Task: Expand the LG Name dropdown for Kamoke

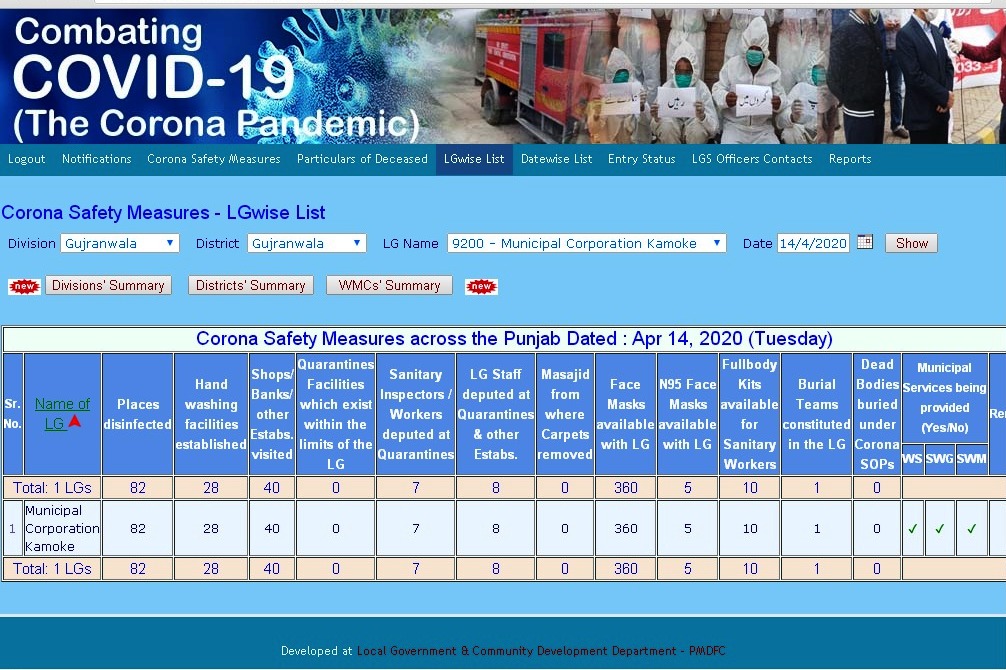Action: pyautogui.click(x=586, y=243)
